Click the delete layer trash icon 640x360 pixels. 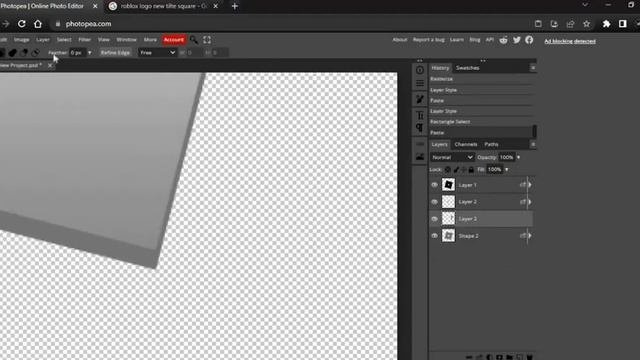point(529,357)
